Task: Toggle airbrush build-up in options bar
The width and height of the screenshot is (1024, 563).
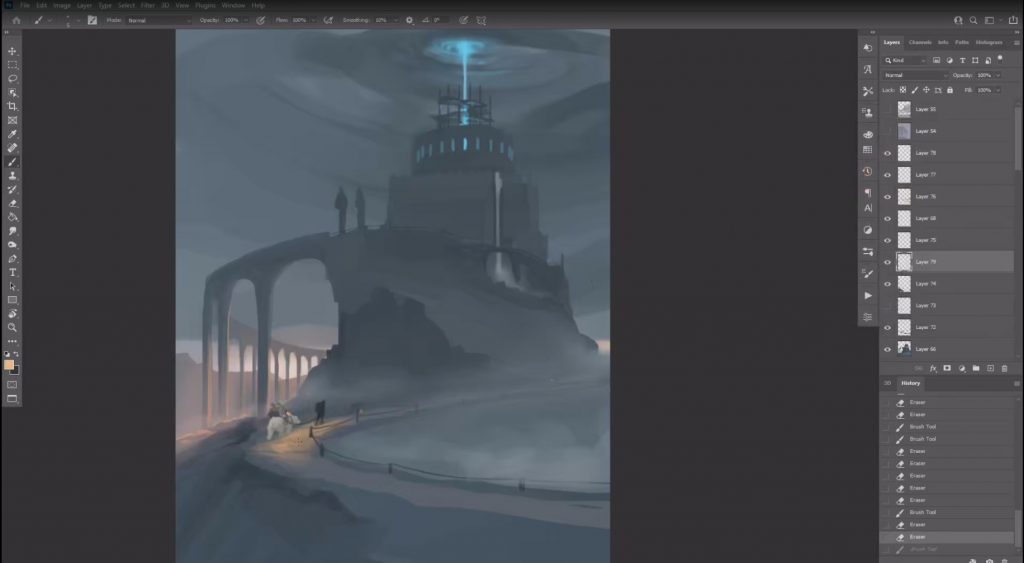Action: coord(328,20)
